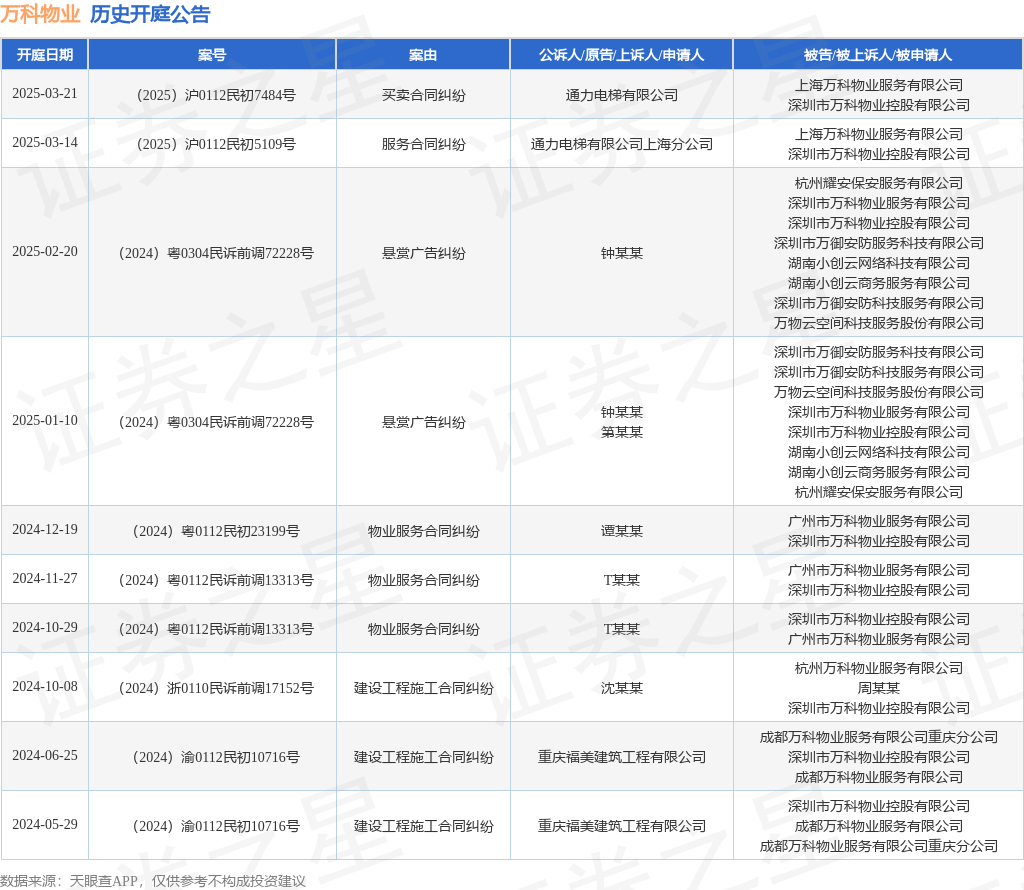Click 物业服务合同纠纷 in the 2024-11-27 row
The height and width of the screenshot is (890, 1024).
coord(423,580)
